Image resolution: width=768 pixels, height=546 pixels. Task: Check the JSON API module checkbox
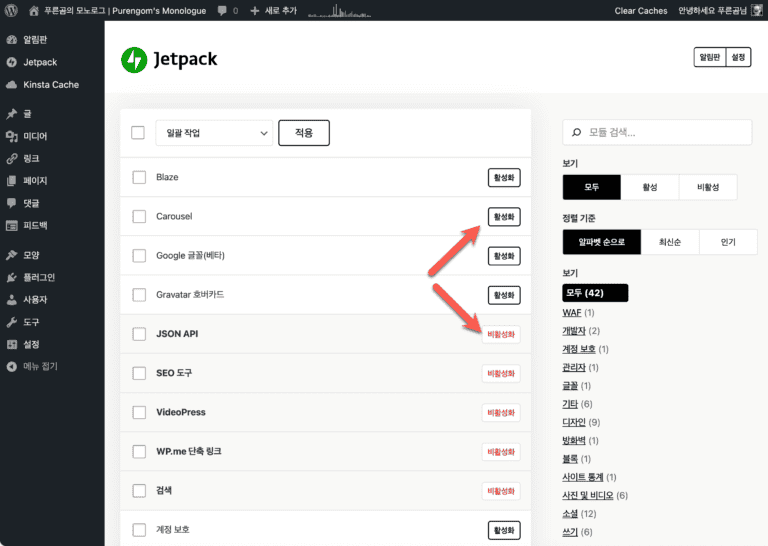click(139, 334)
